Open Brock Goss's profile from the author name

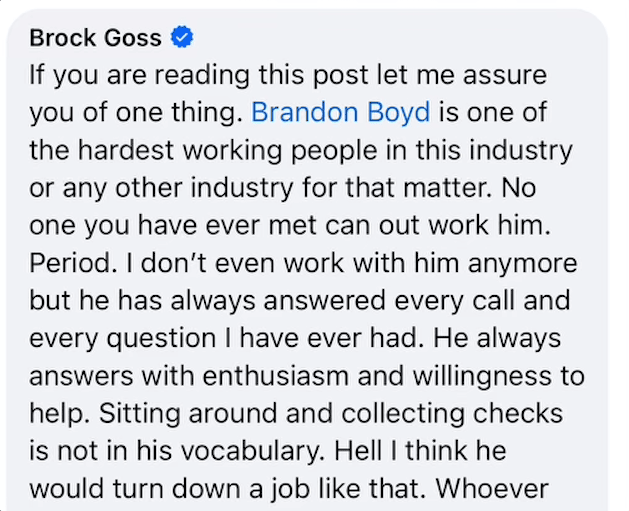tap(95, 38)
